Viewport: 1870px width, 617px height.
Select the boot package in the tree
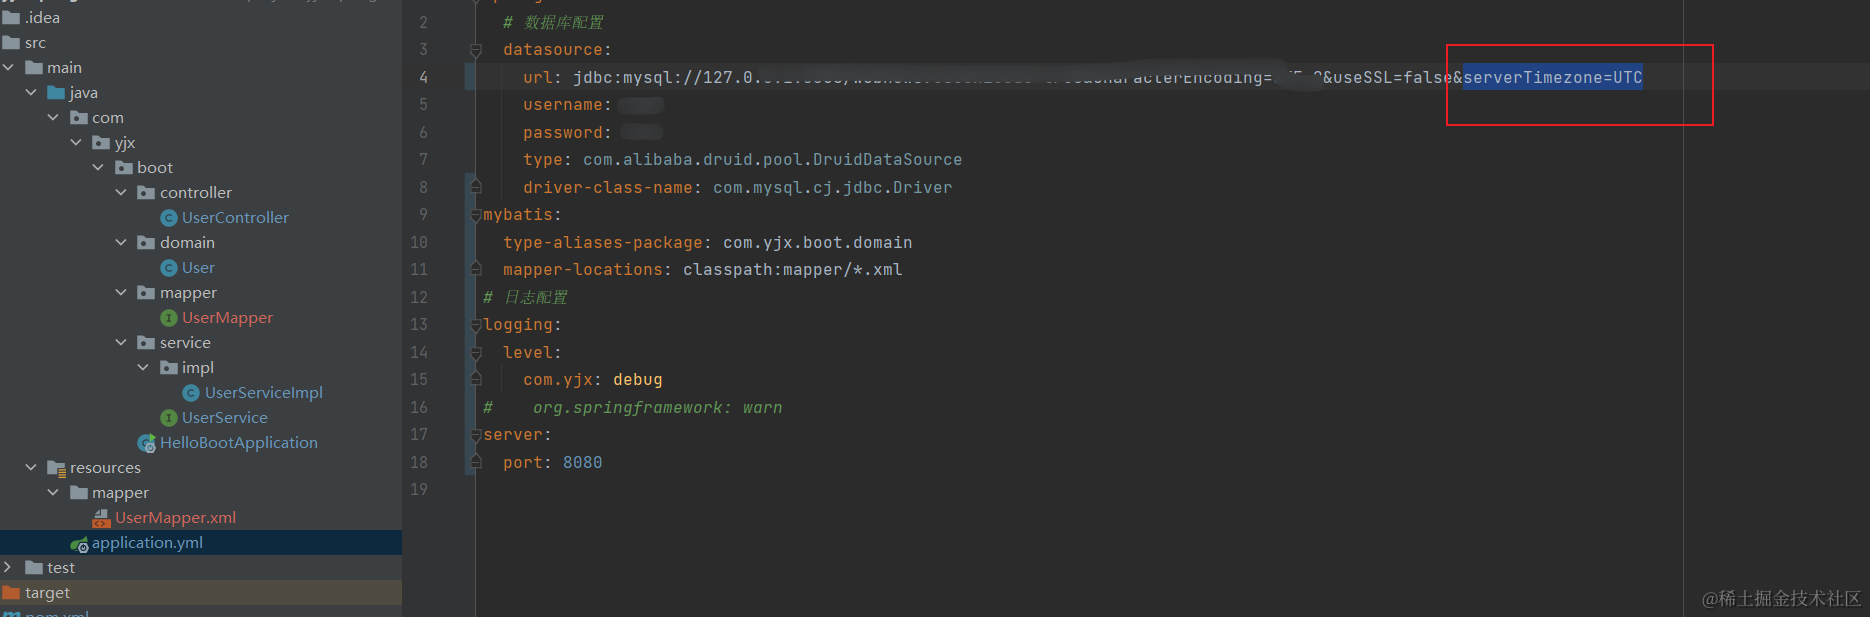click(x=155, y=168)
